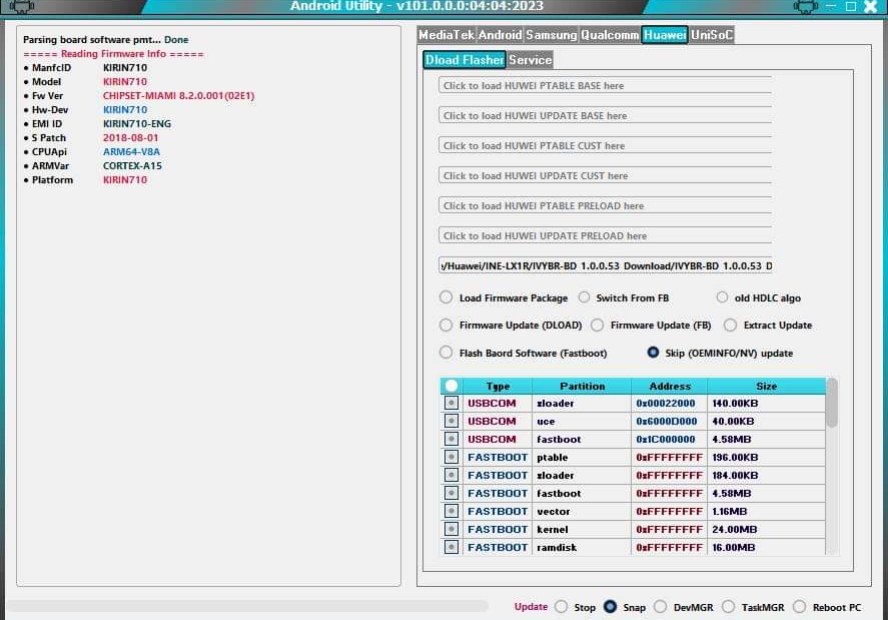Screen dimensions: 888x620
Task: Tick the FASTBOOT ptable row checkbox
Action: (451, 457)
